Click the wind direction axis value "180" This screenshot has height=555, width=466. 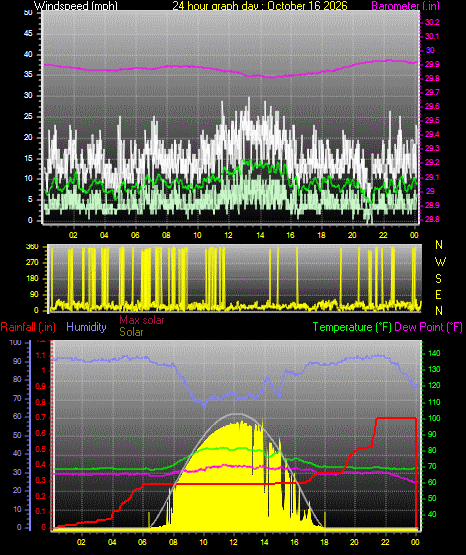(32, 279)
